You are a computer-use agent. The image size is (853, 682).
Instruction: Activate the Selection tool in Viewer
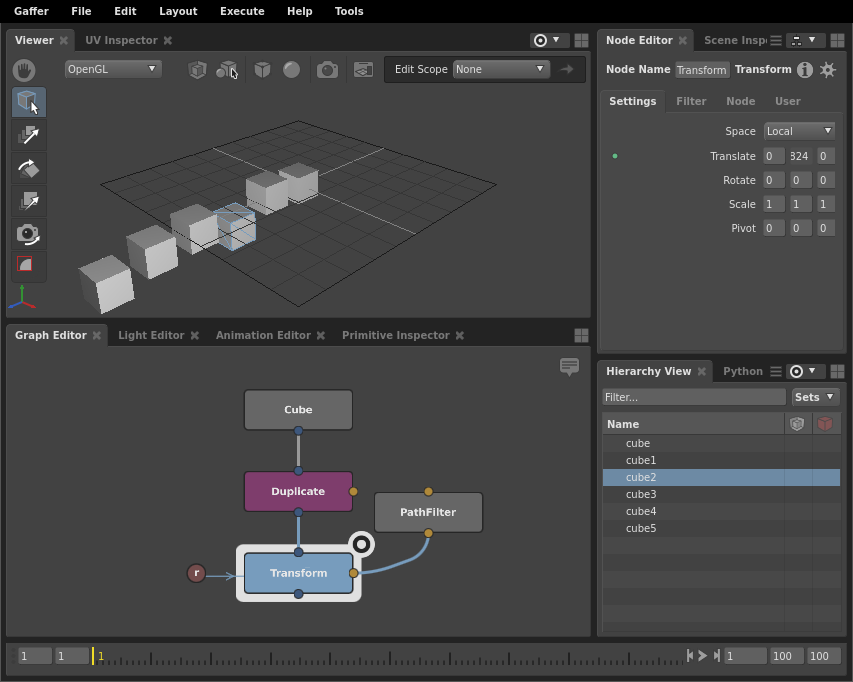29,102
